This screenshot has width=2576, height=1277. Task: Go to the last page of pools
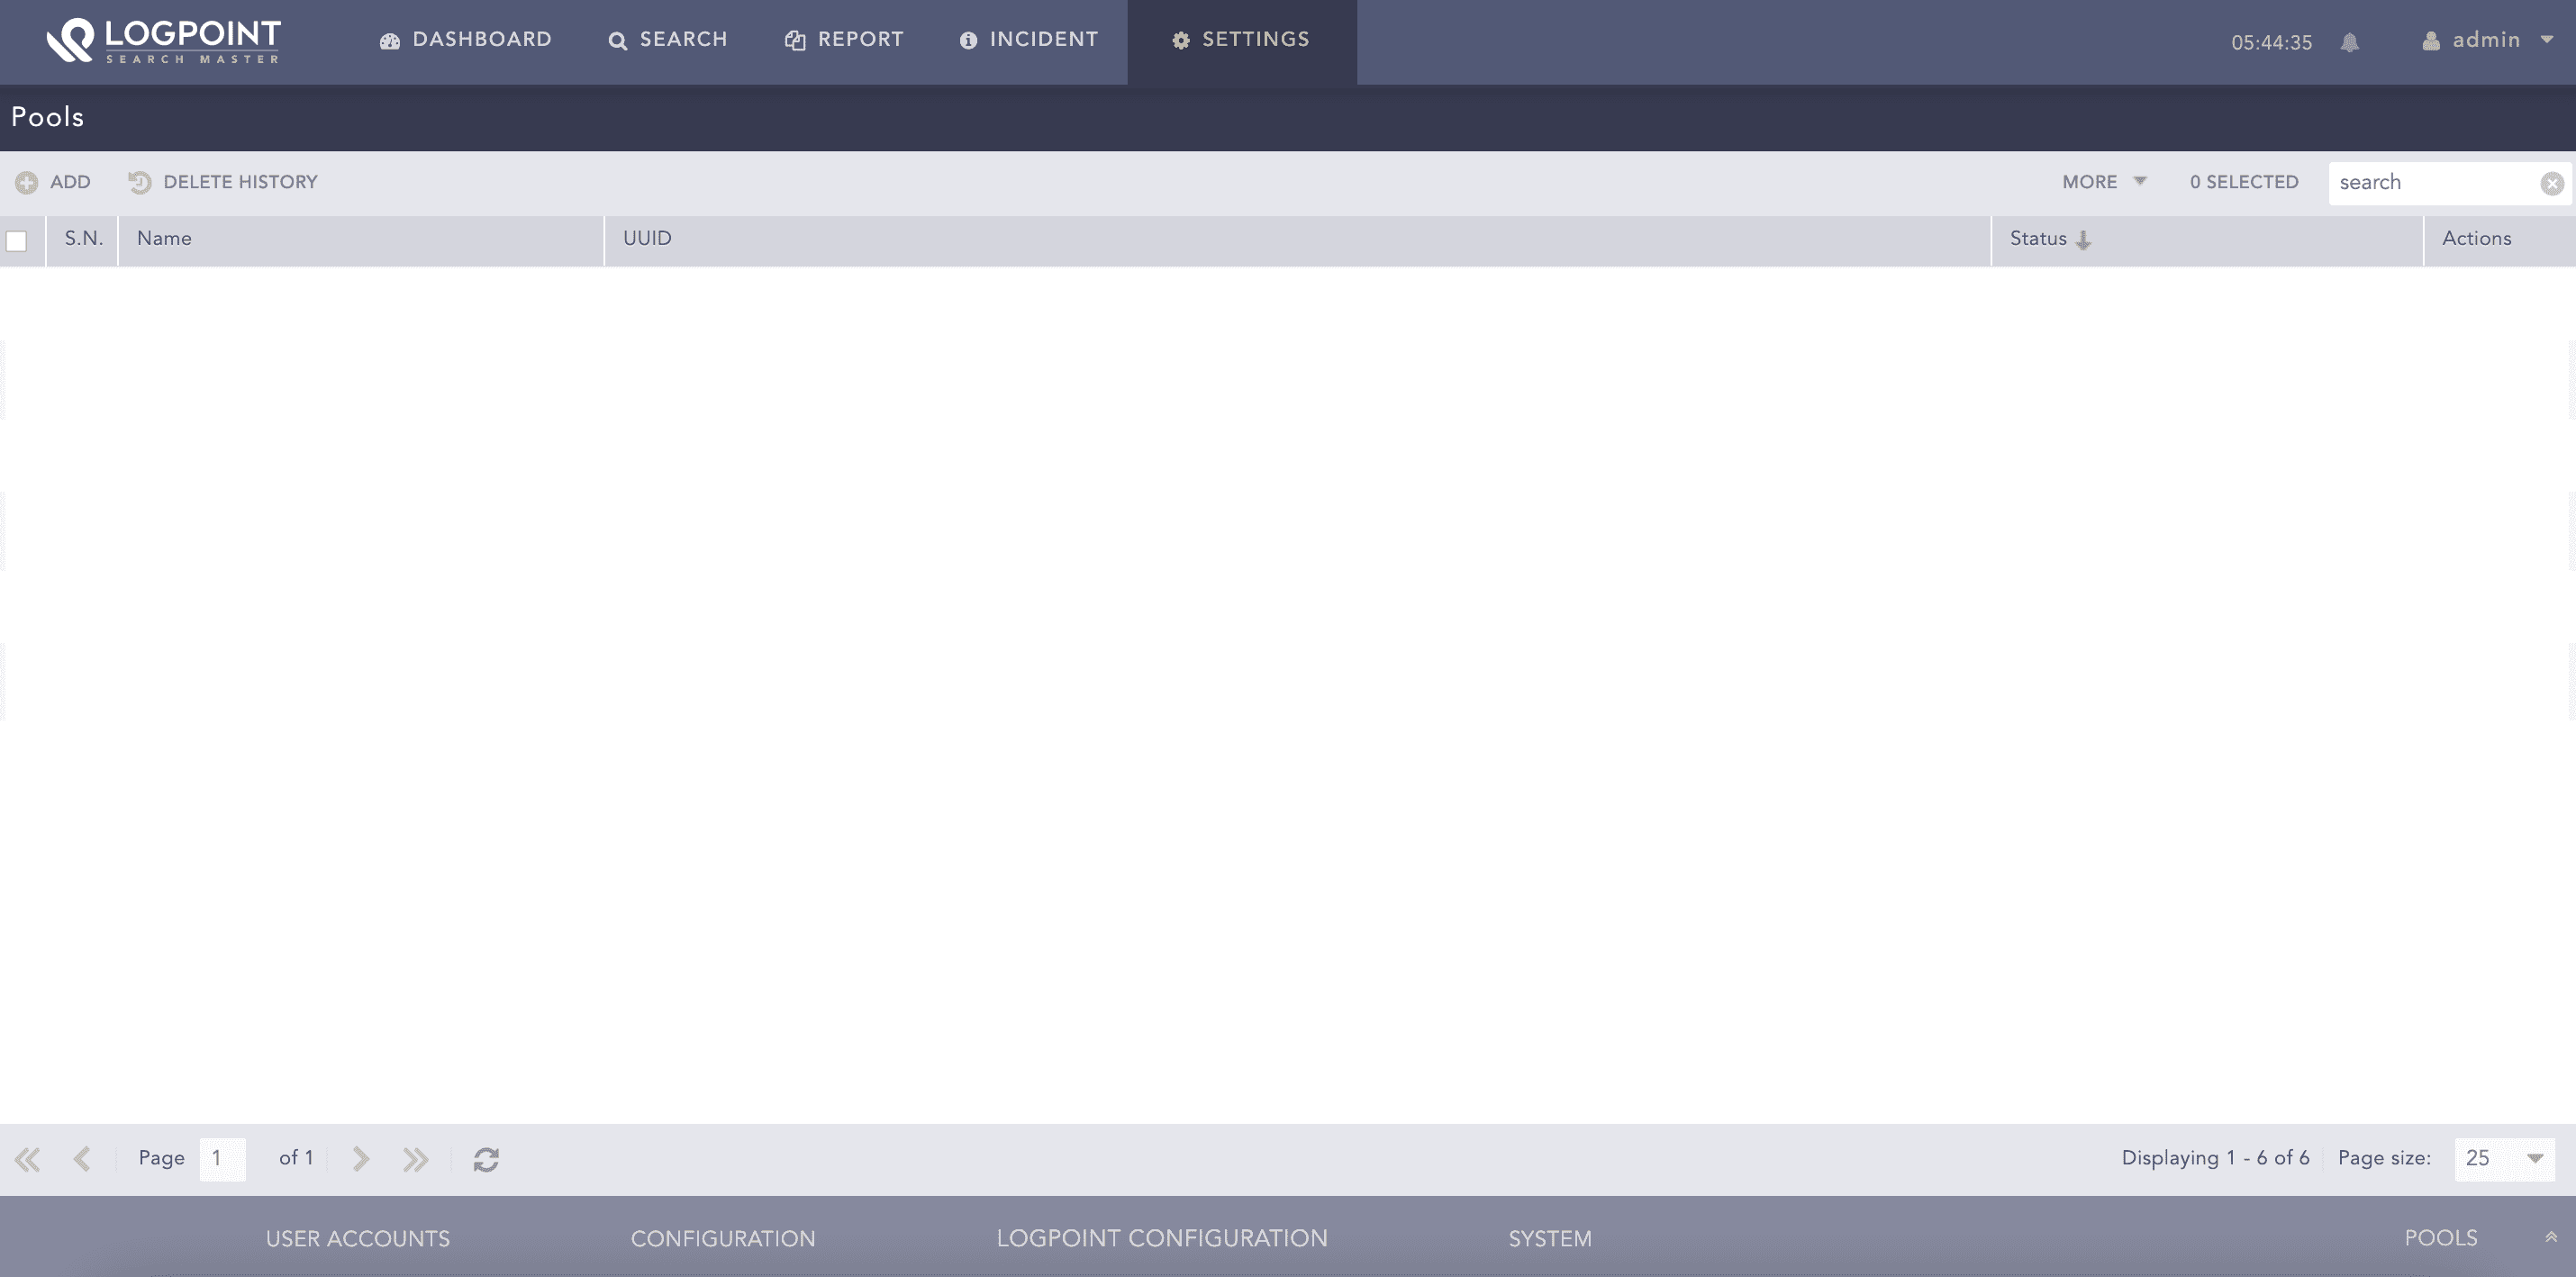click(x=416, y=1158)
